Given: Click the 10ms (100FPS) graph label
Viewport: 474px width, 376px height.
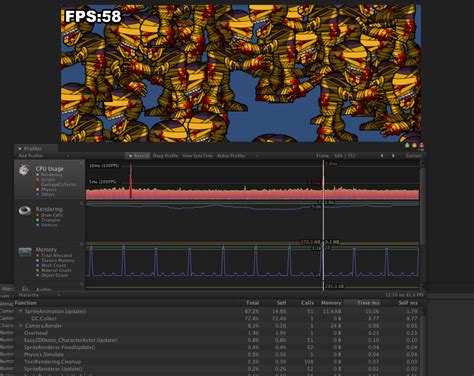Looking at the screenshot, I should pos(104,165).
